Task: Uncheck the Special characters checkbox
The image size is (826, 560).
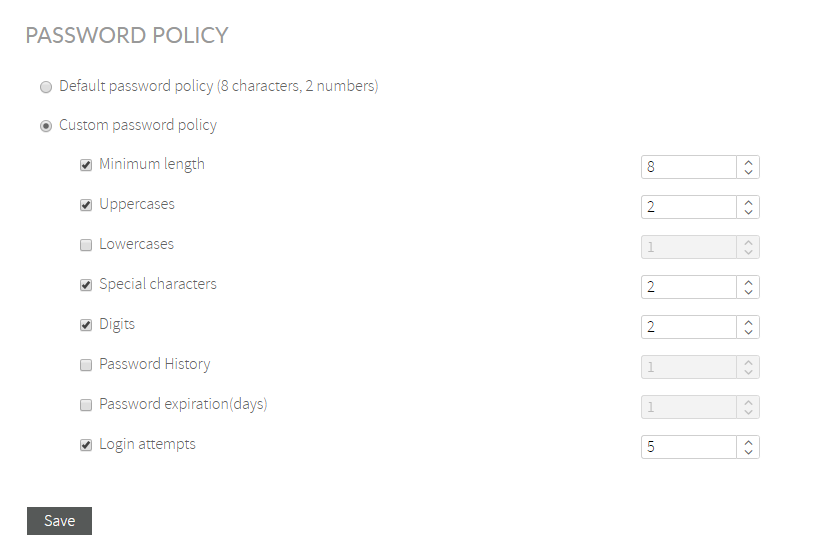Action: tap(86, 285)
